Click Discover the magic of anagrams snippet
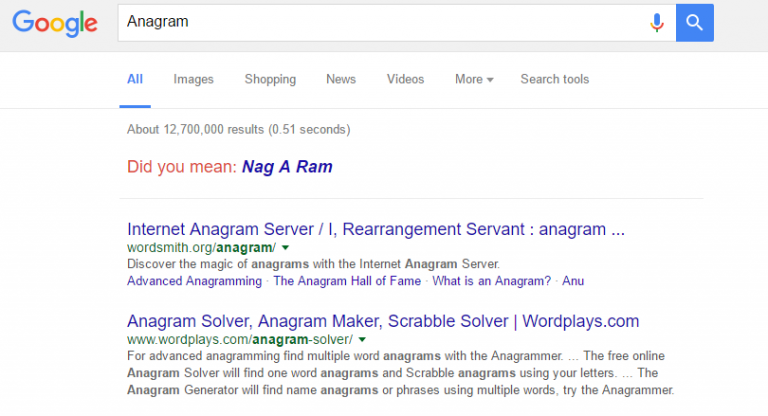Screen dimensions: 768x416 313,264
